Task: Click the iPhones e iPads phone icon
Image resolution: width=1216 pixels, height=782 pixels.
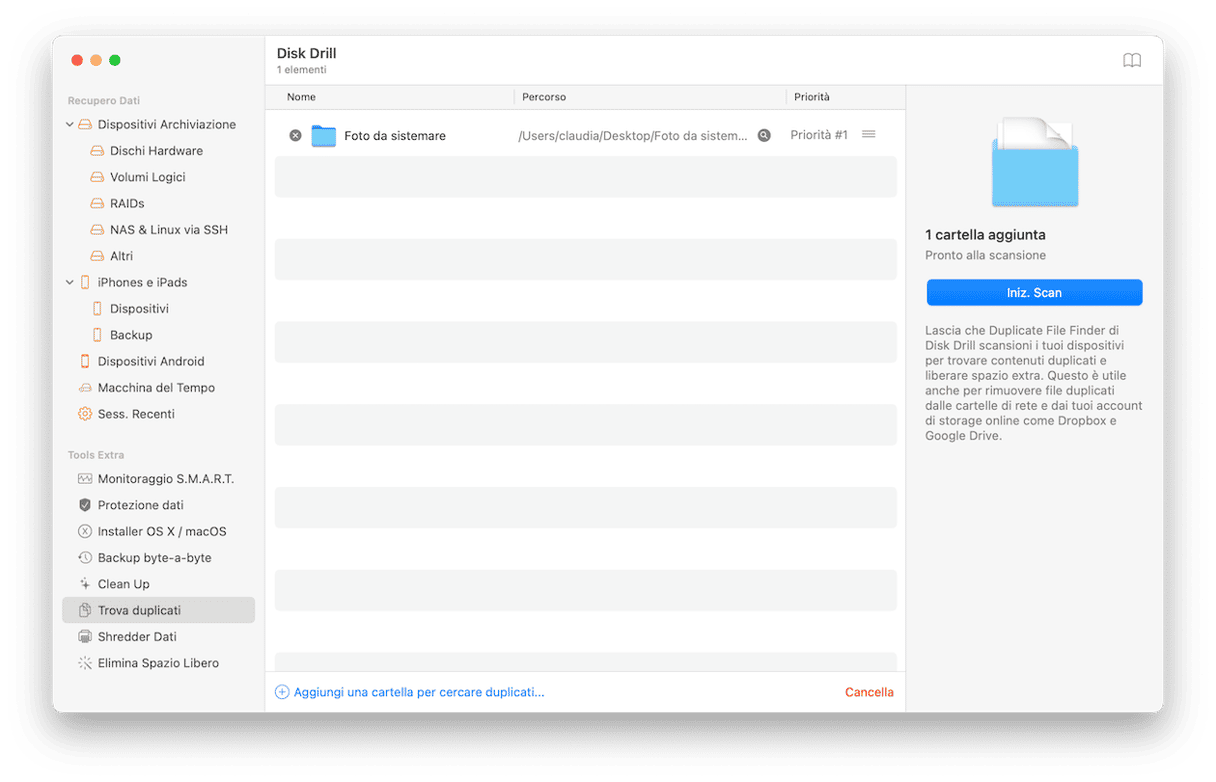Action: [85, 282]
